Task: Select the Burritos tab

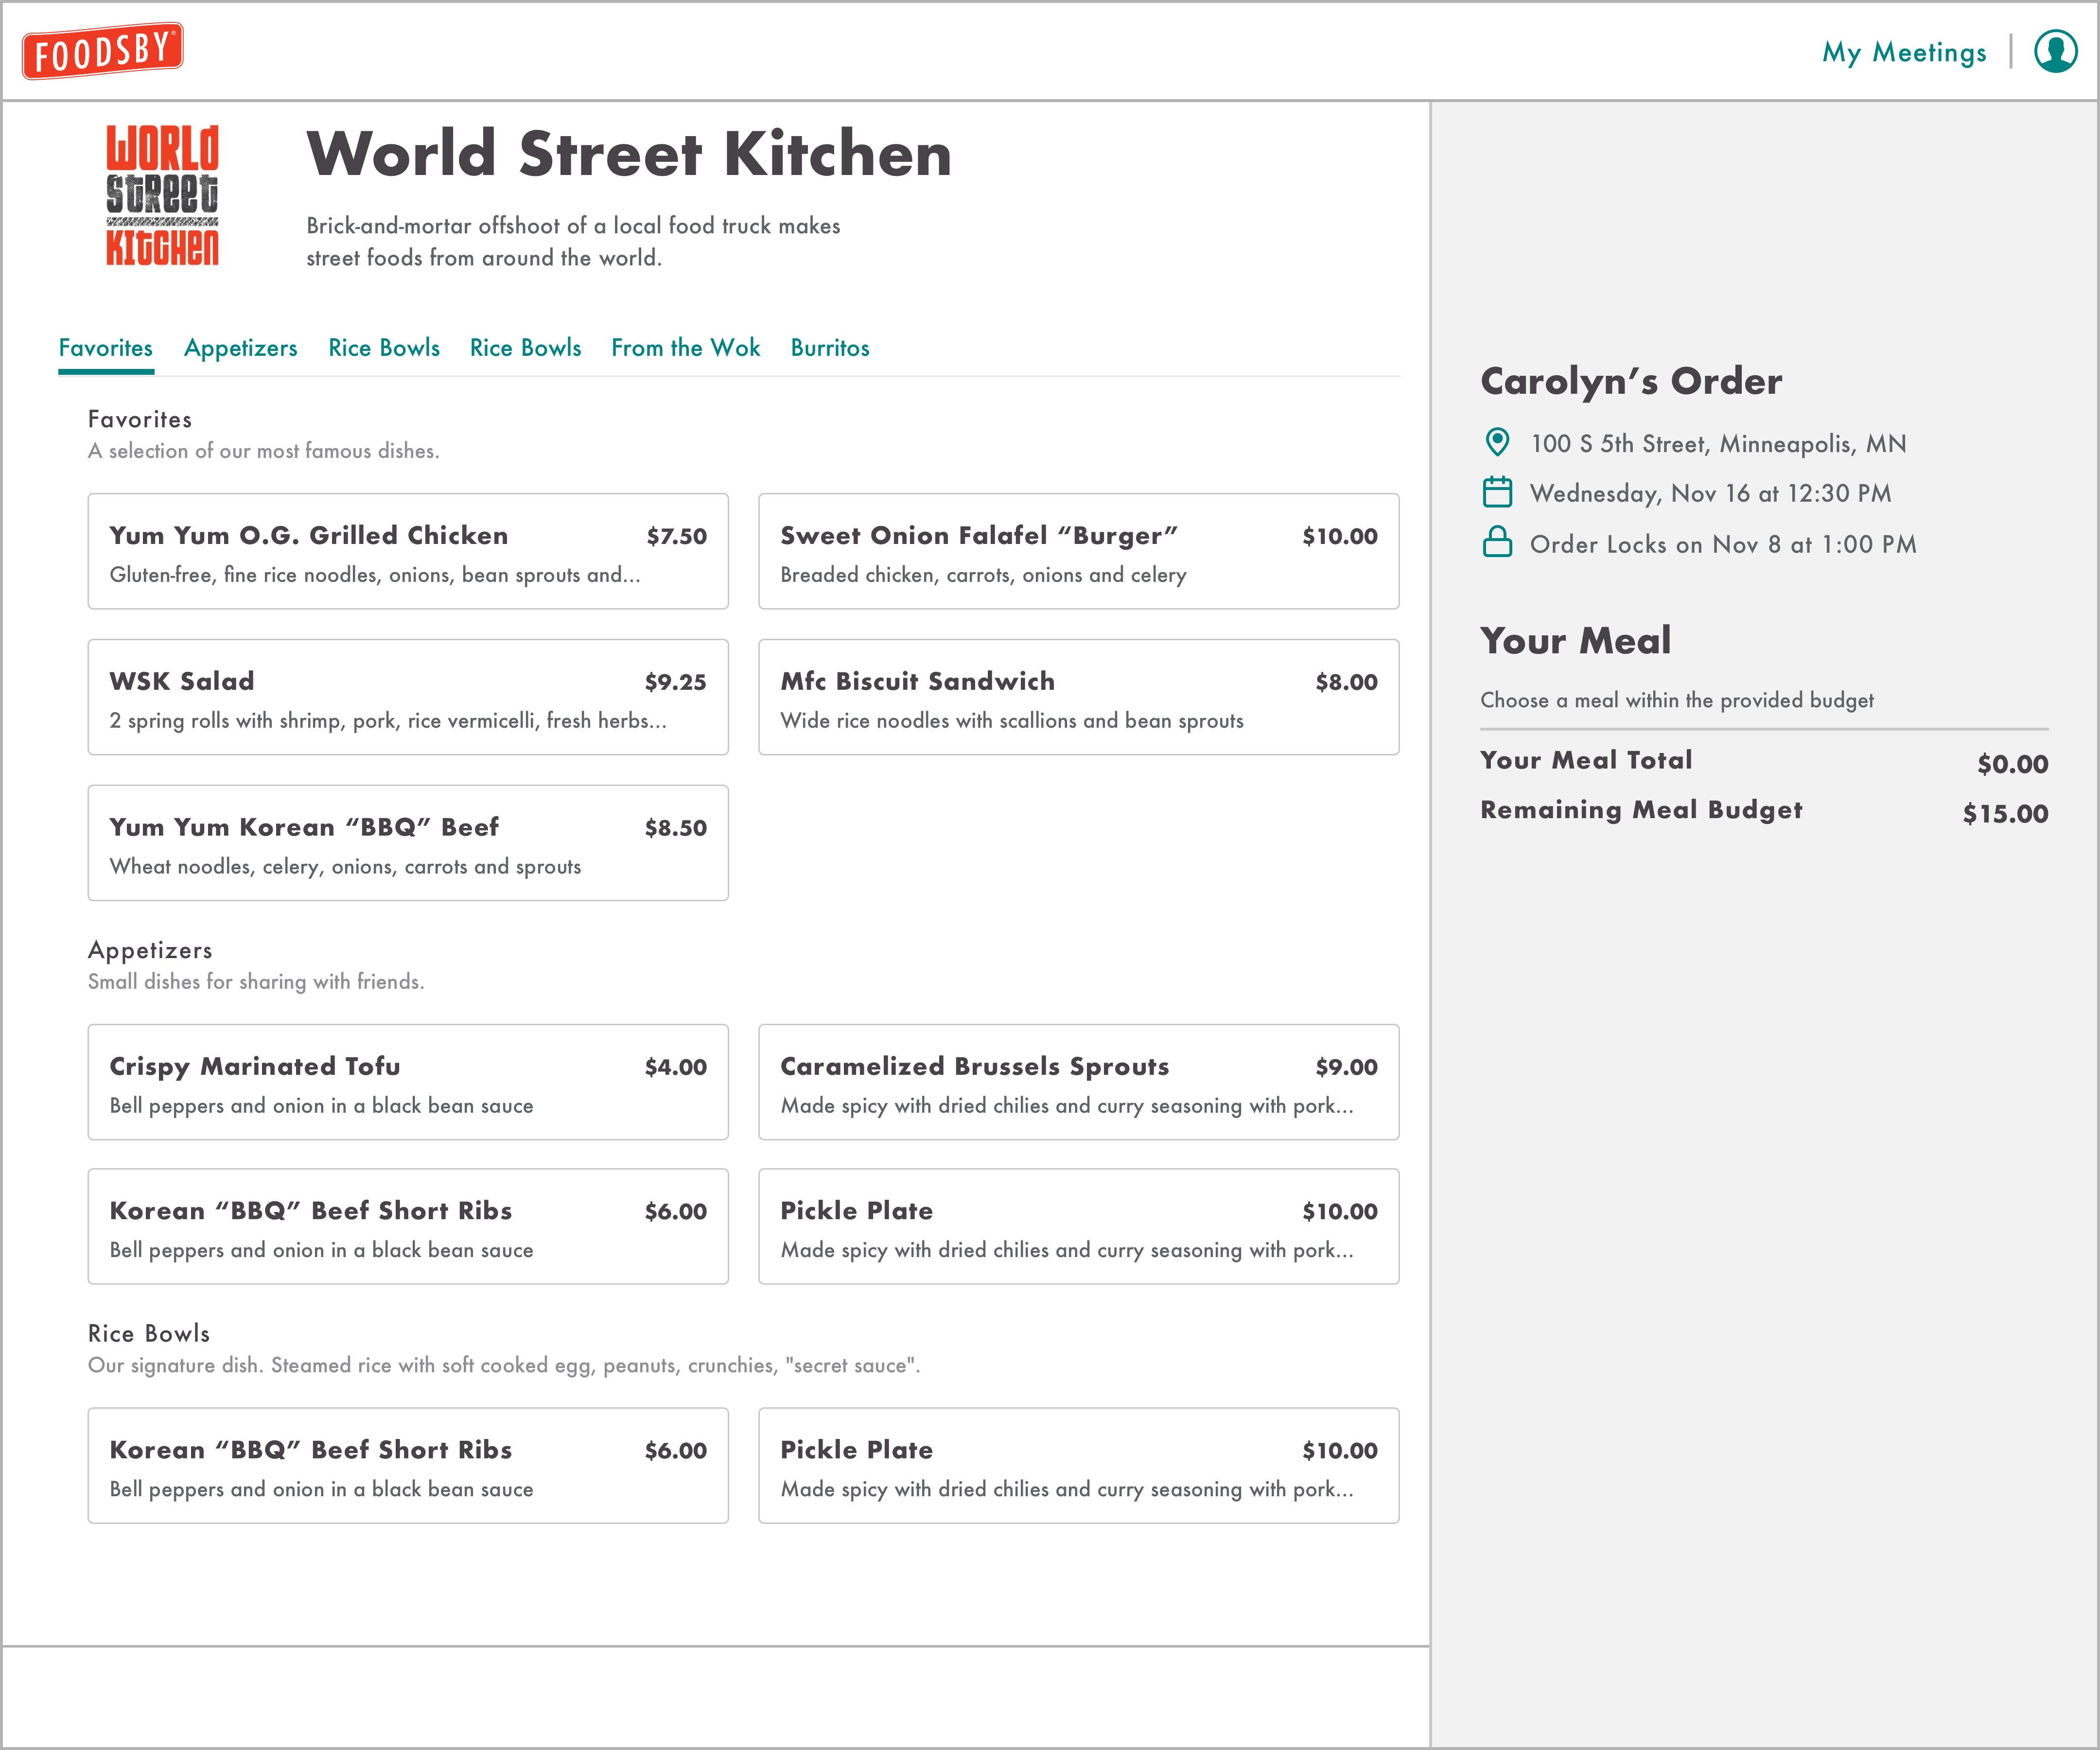Action: tap(829, 347)
